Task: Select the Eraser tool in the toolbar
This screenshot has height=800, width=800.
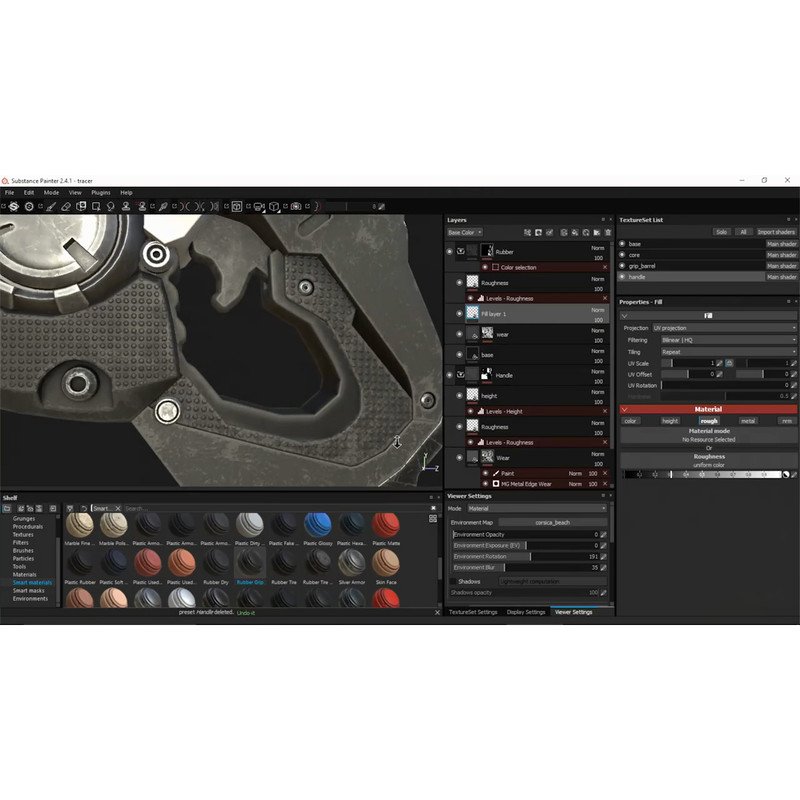Action: coord(66,206)
